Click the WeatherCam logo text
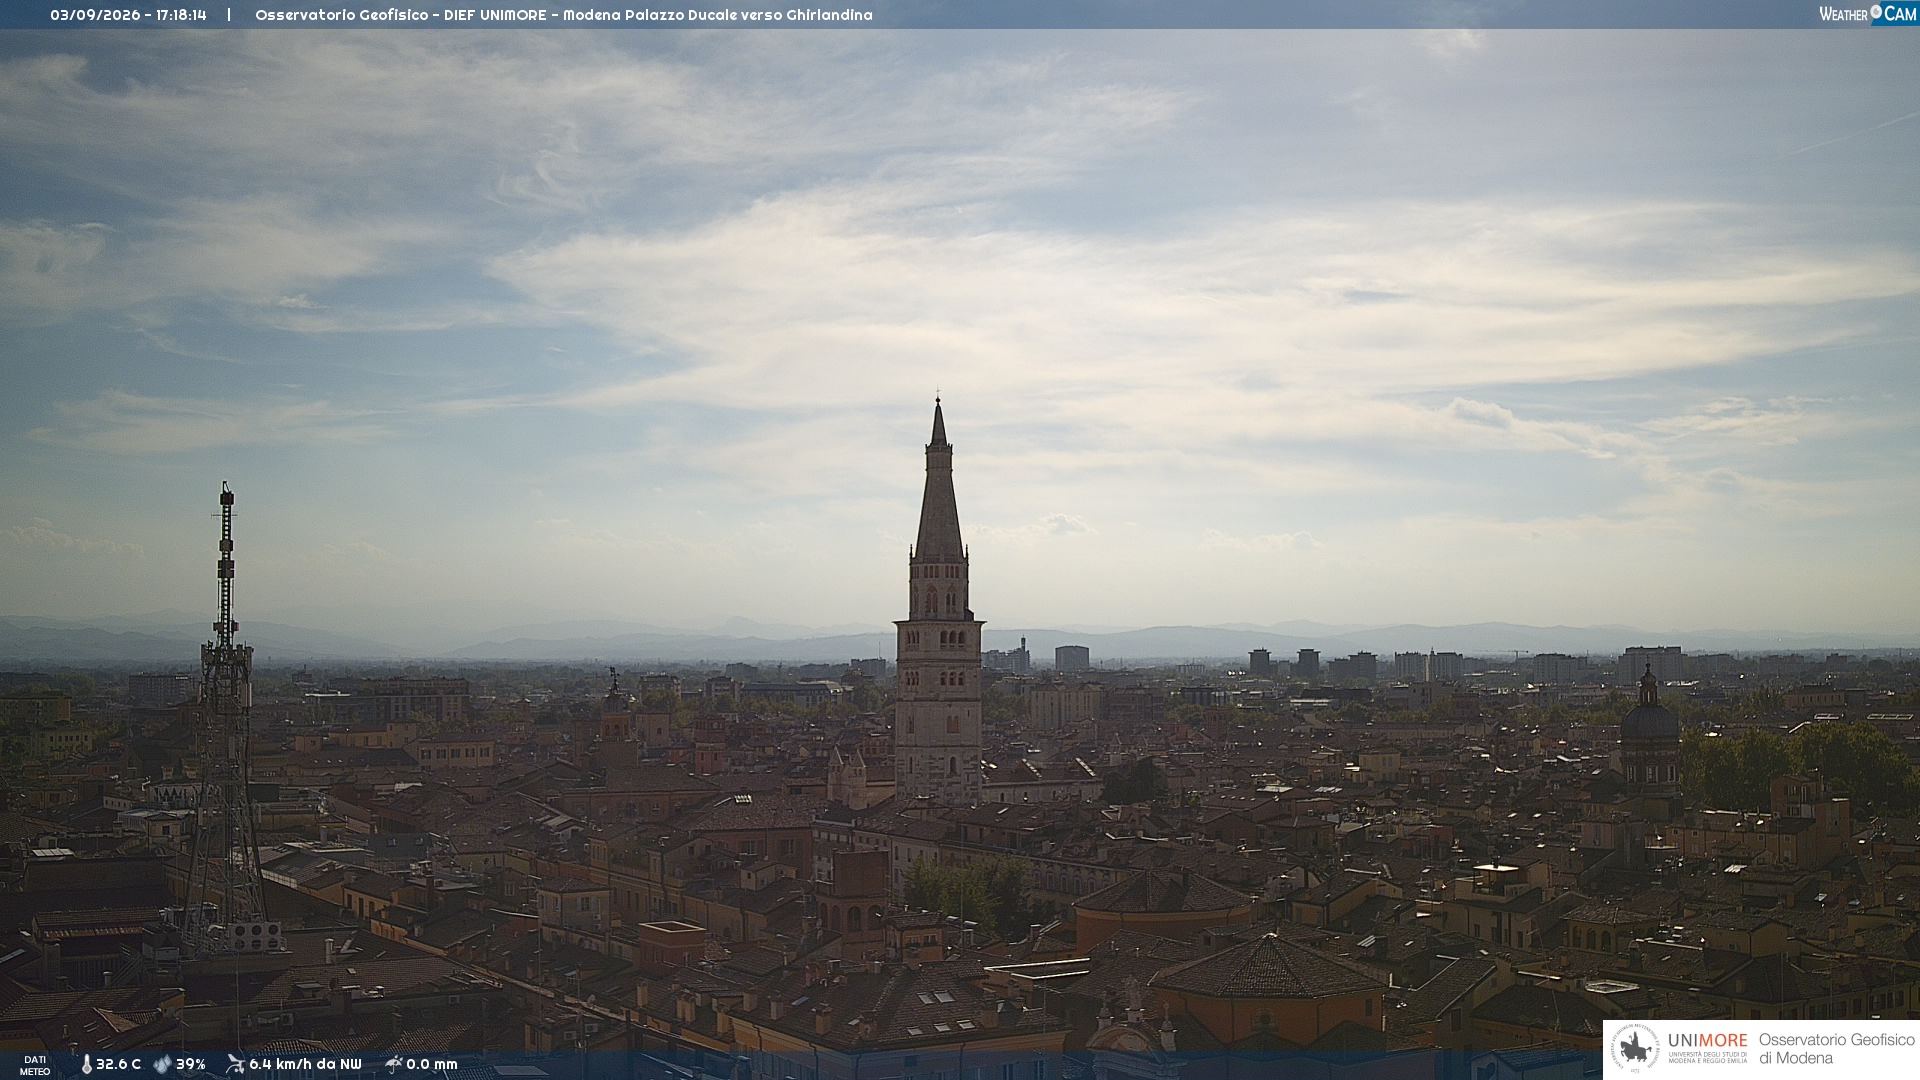 [1868, 14]
